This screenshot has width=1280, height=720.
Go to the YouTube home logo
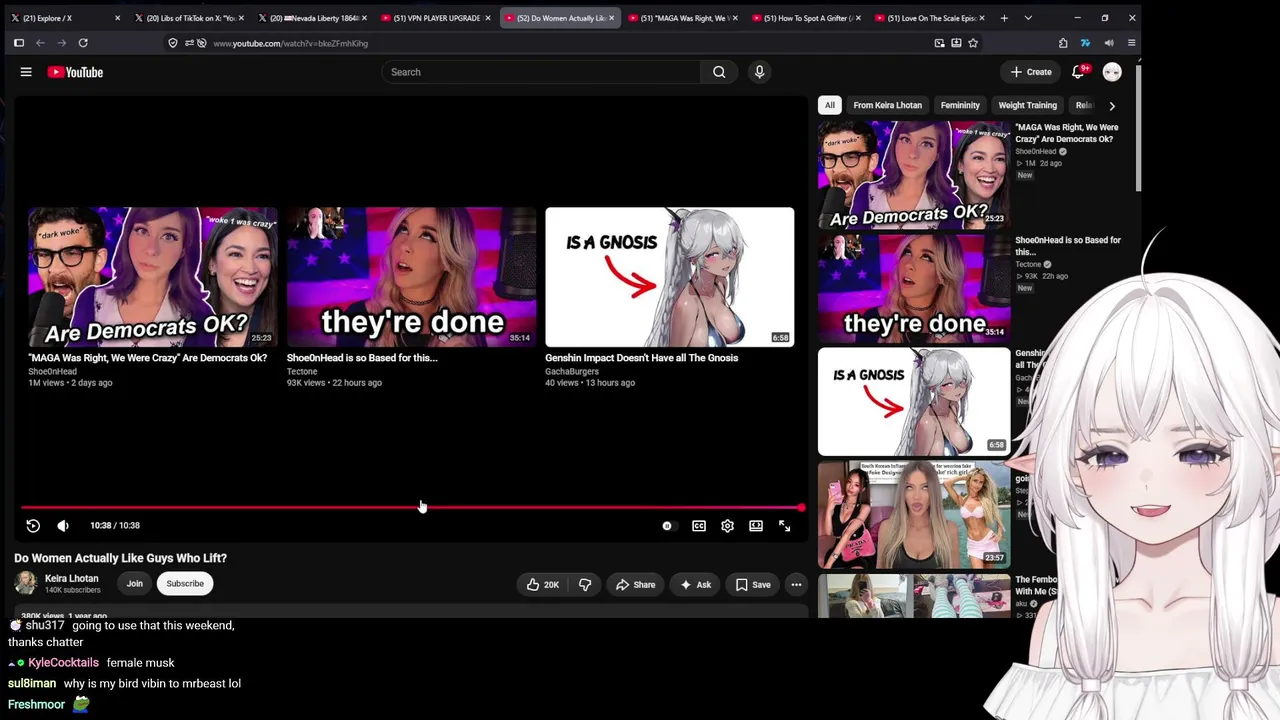coord(75,72)
